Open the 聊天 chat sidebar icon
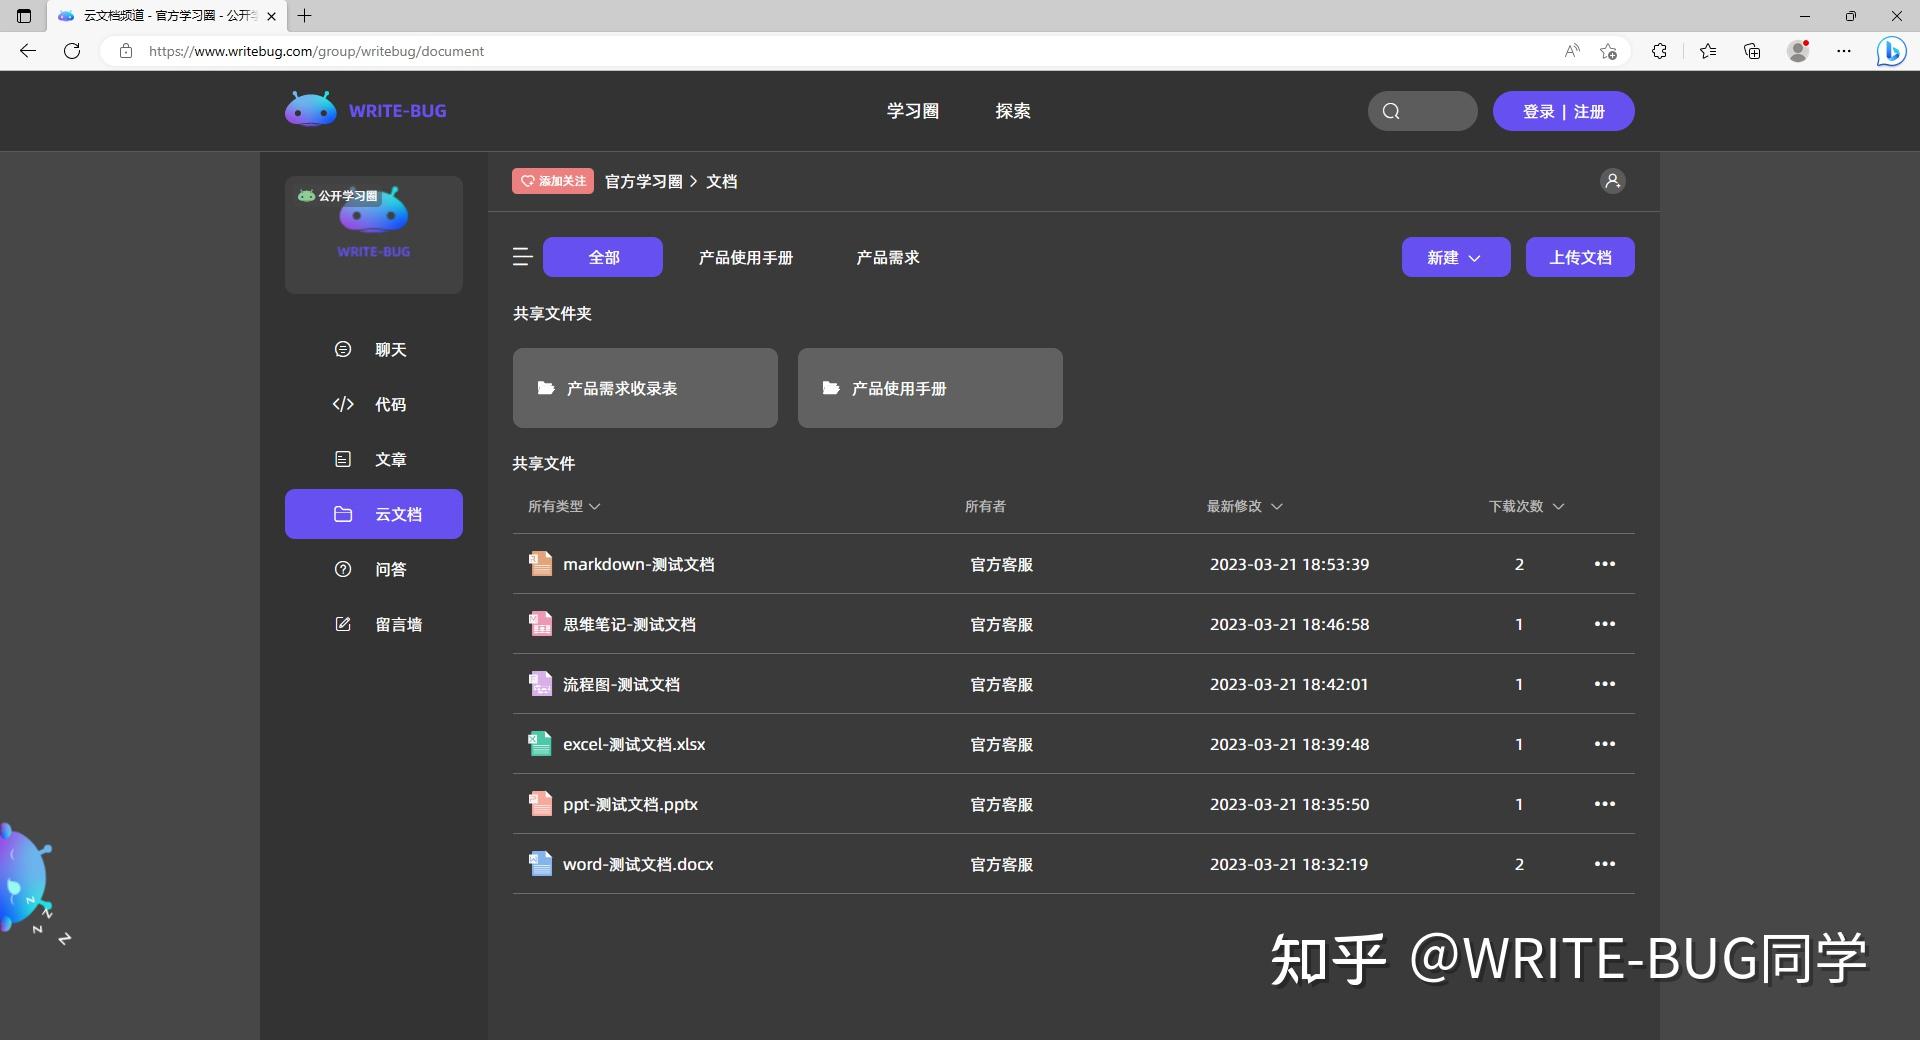The image size is (1920, 1040). [x=343, y=349]
